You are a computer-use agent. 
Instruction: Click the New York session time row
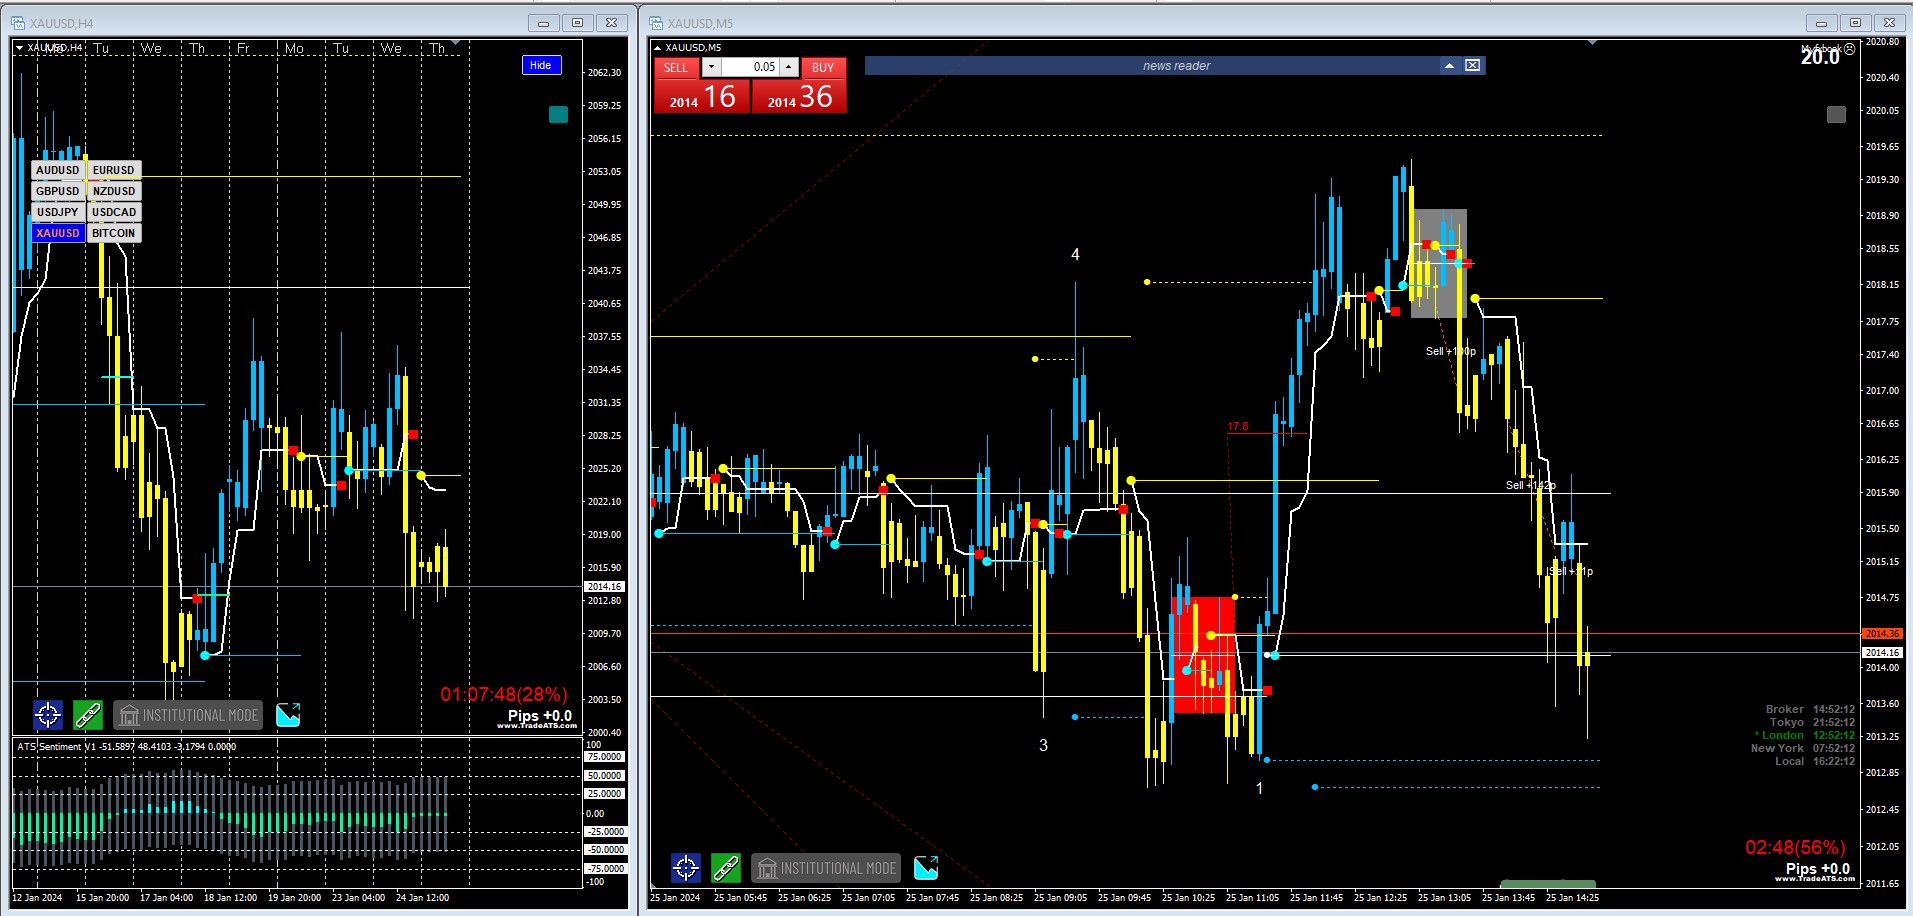(x=1803, y=748)
